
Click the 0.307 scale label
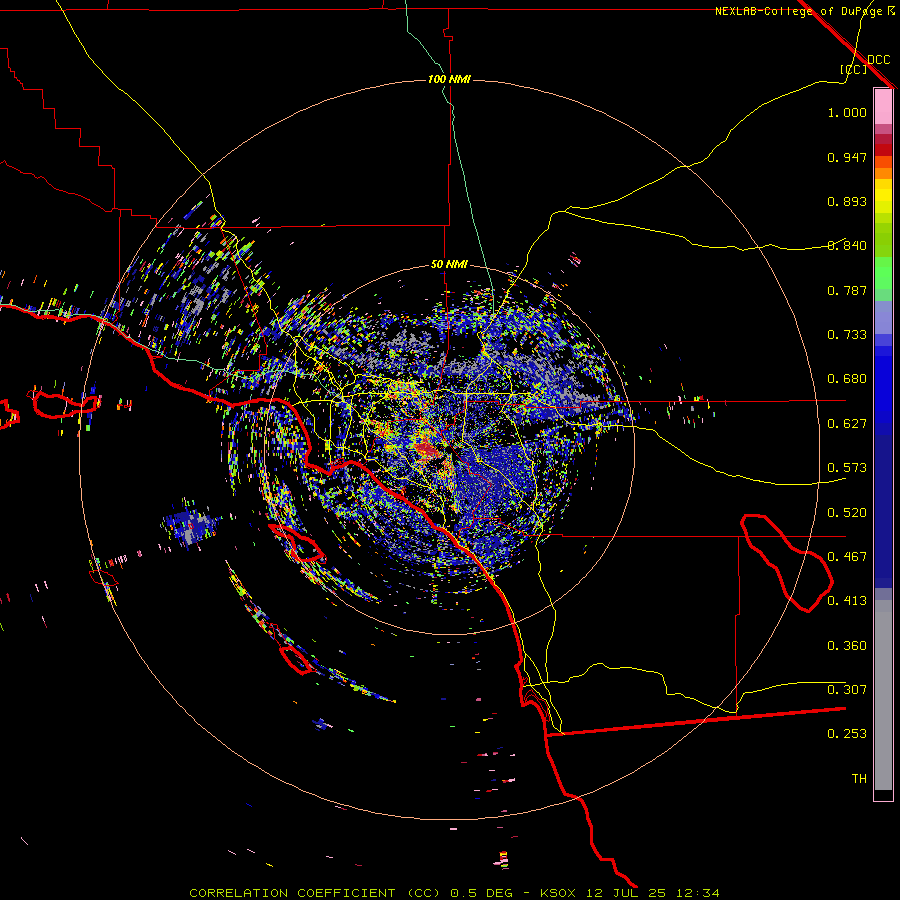(847, 690)
